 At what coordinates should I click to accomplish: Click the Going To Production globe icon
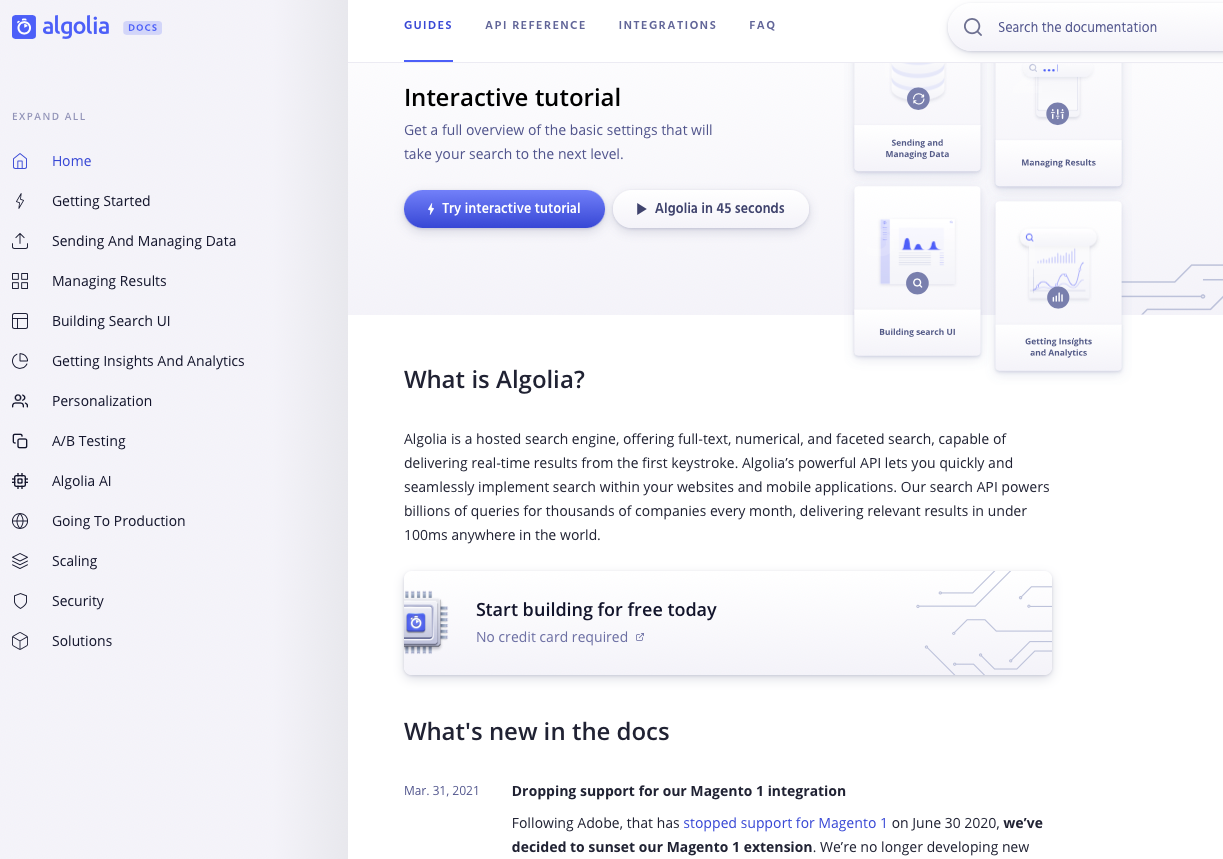click(20, 521)
